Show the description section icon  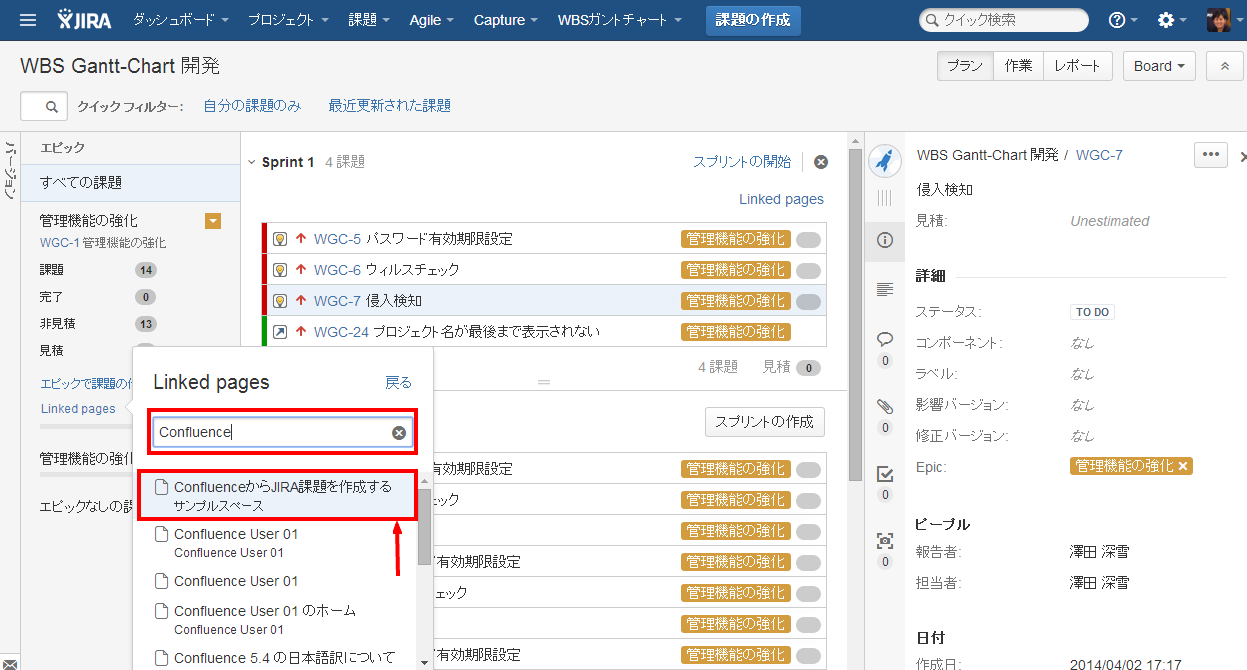click(x=884, y=289)
